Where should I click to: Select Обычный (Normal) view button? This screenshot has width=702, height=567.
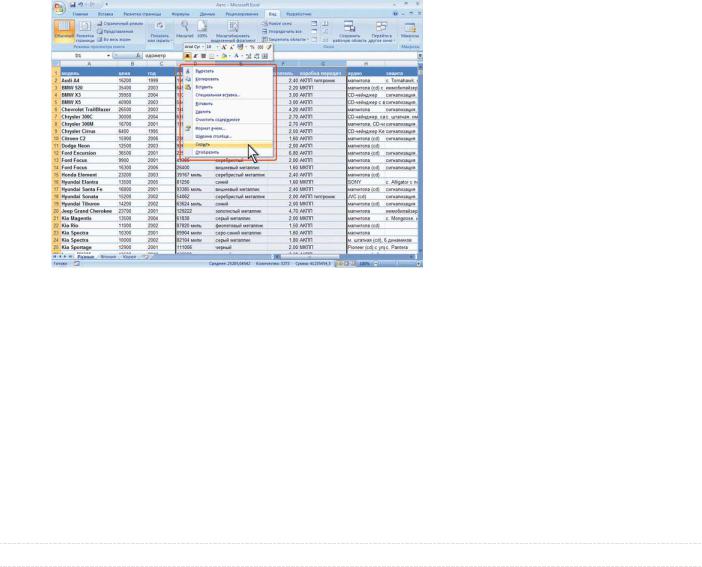pos(64,30)
